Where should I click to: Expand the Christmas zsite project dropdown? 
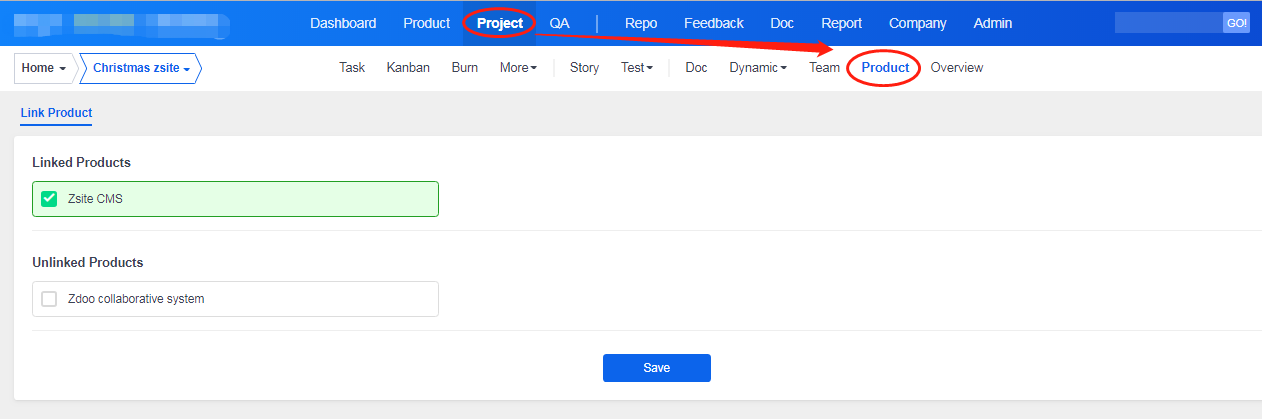coord(141,68)
